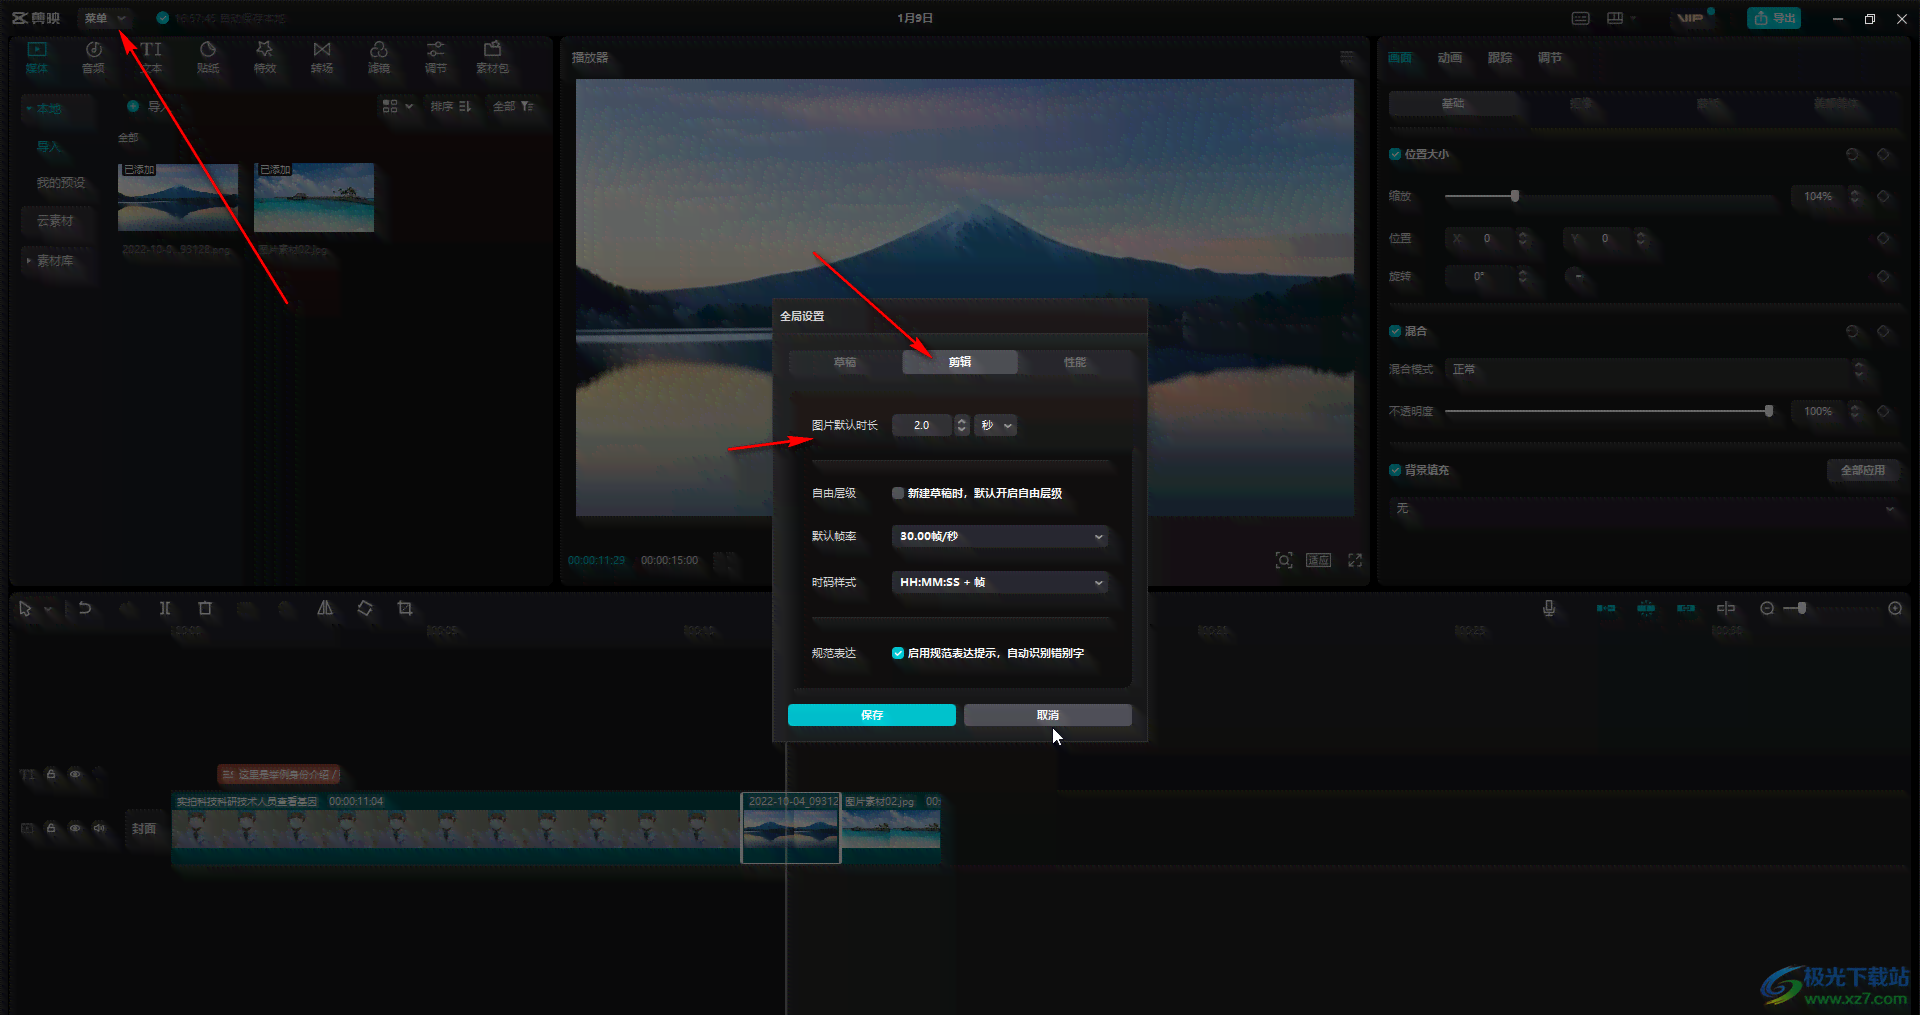The image size is (1920, 1015).
Task: Open the 背景填充 无 dropdown
Action: (1644, 508)
